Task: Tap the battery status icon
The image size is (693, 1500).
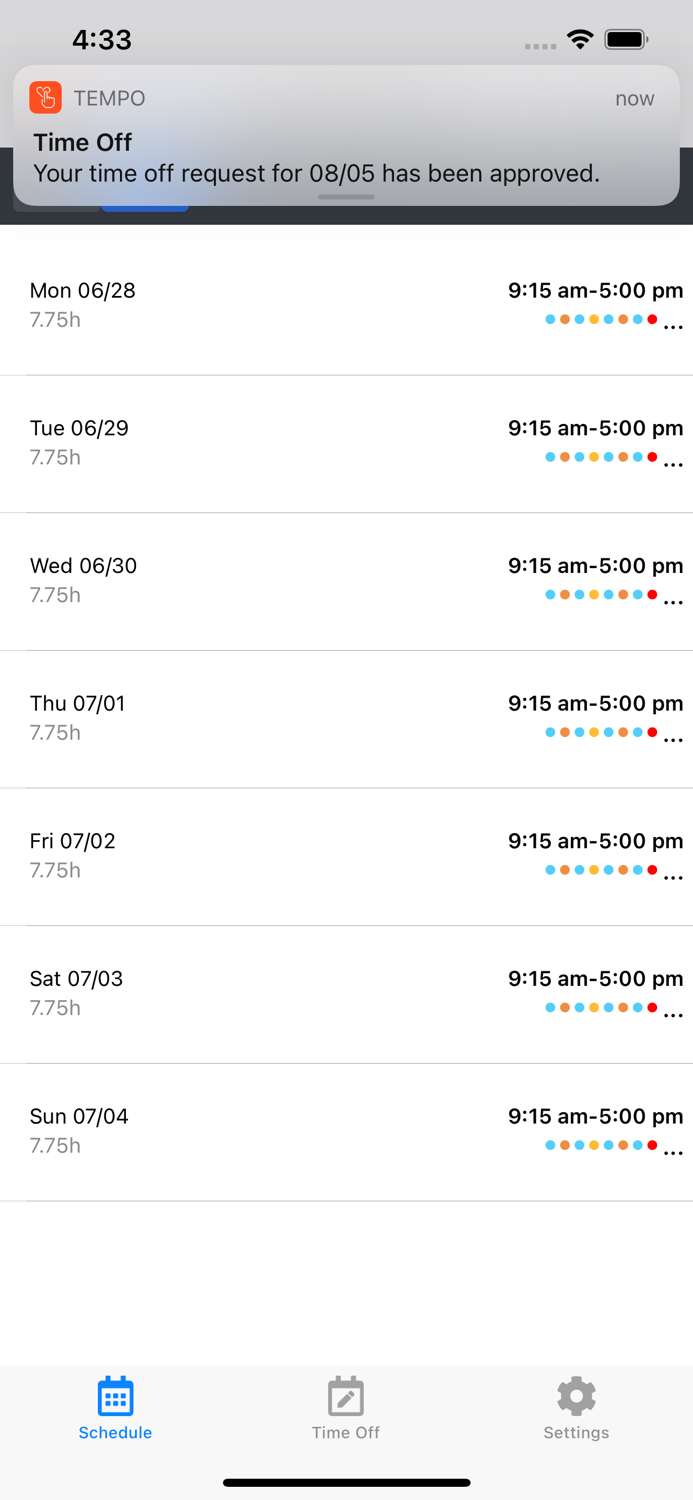Action: pyautogui.click(x=627, y=40)
